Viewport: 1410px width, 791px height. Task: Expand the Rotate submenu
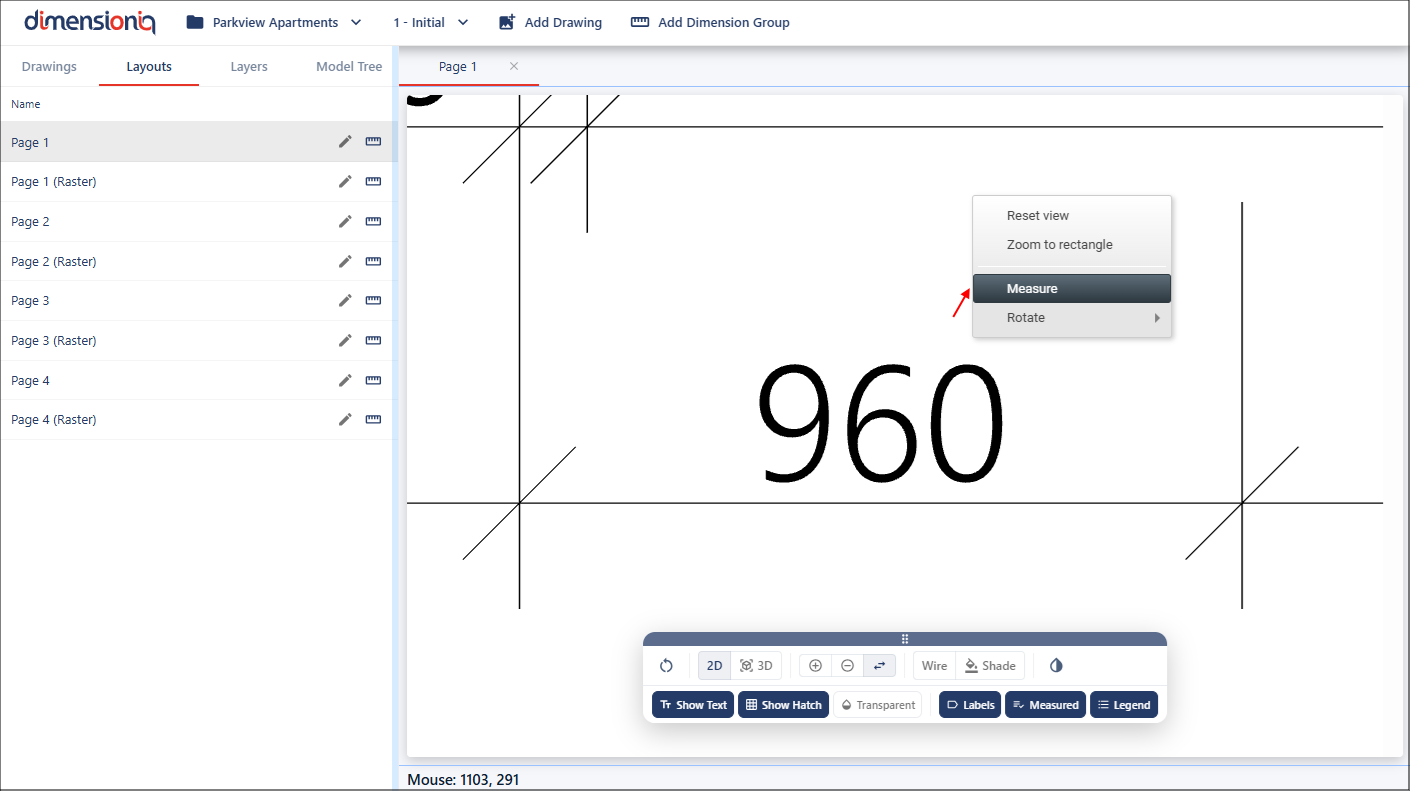[x=1071, y=318]
